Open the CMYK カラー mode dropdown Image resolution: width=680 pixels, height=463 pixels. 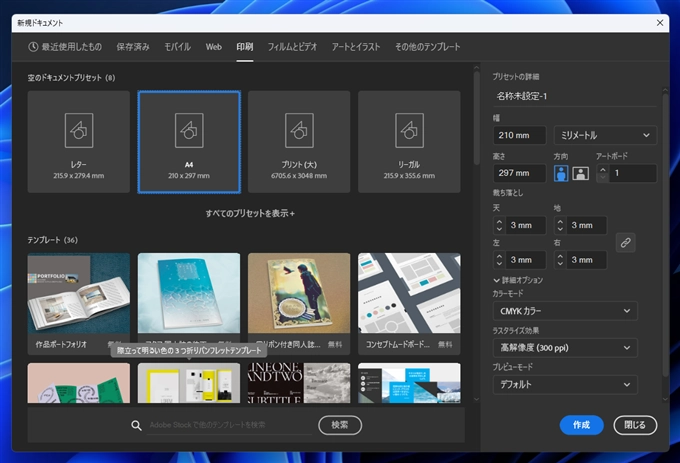click(x=565, y=311)
